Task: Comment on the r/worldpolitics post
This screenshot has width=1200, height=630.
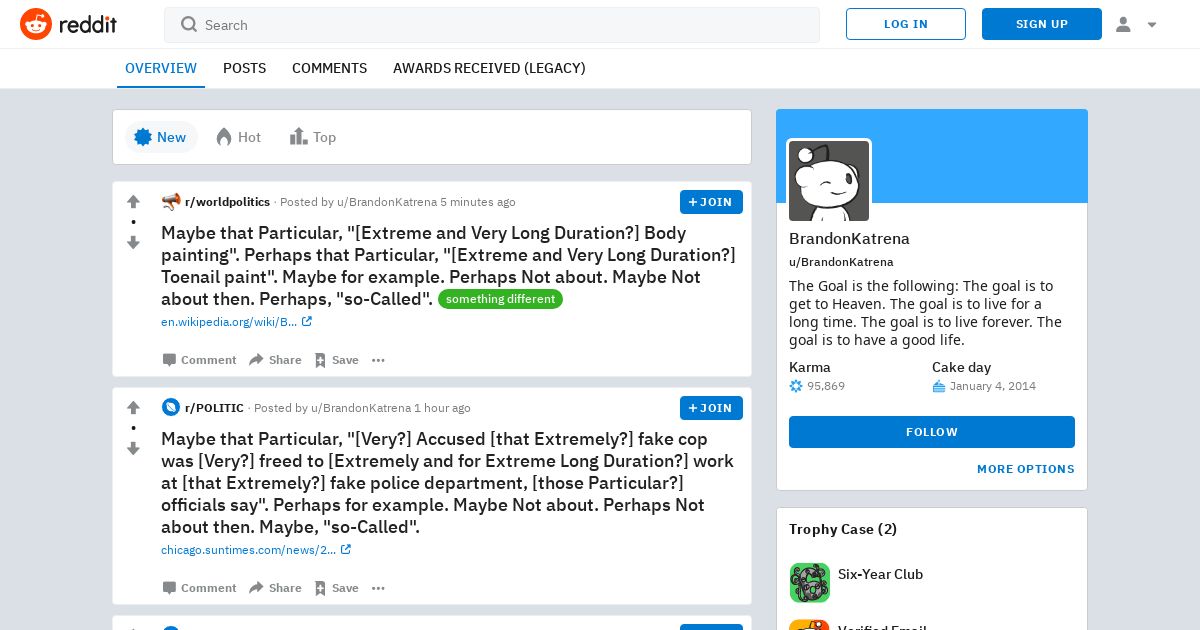Action: click(x=200, y=360)
